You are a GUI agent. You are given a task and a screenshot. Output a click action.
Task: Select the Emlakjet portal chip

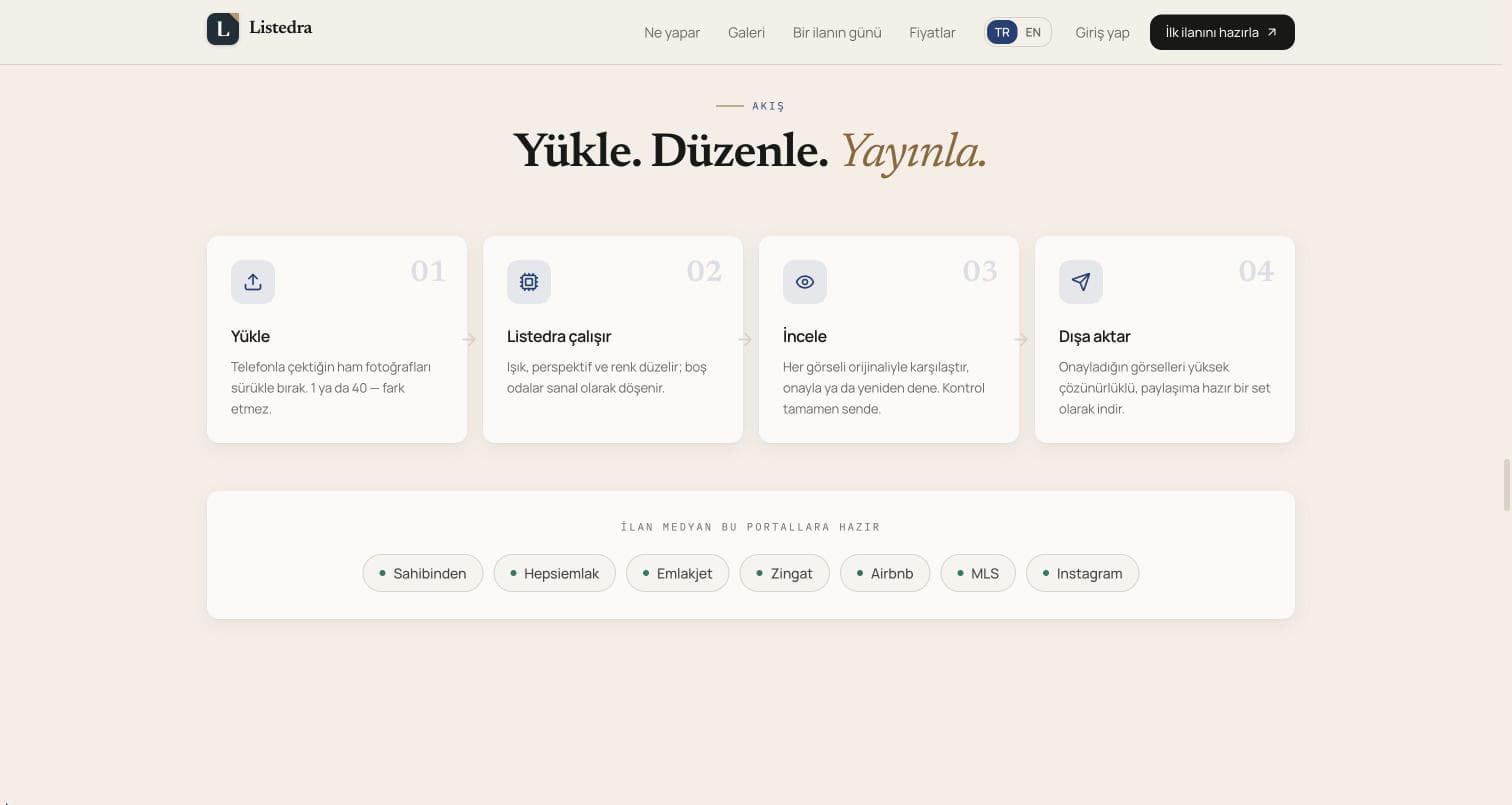click(678, 573)
